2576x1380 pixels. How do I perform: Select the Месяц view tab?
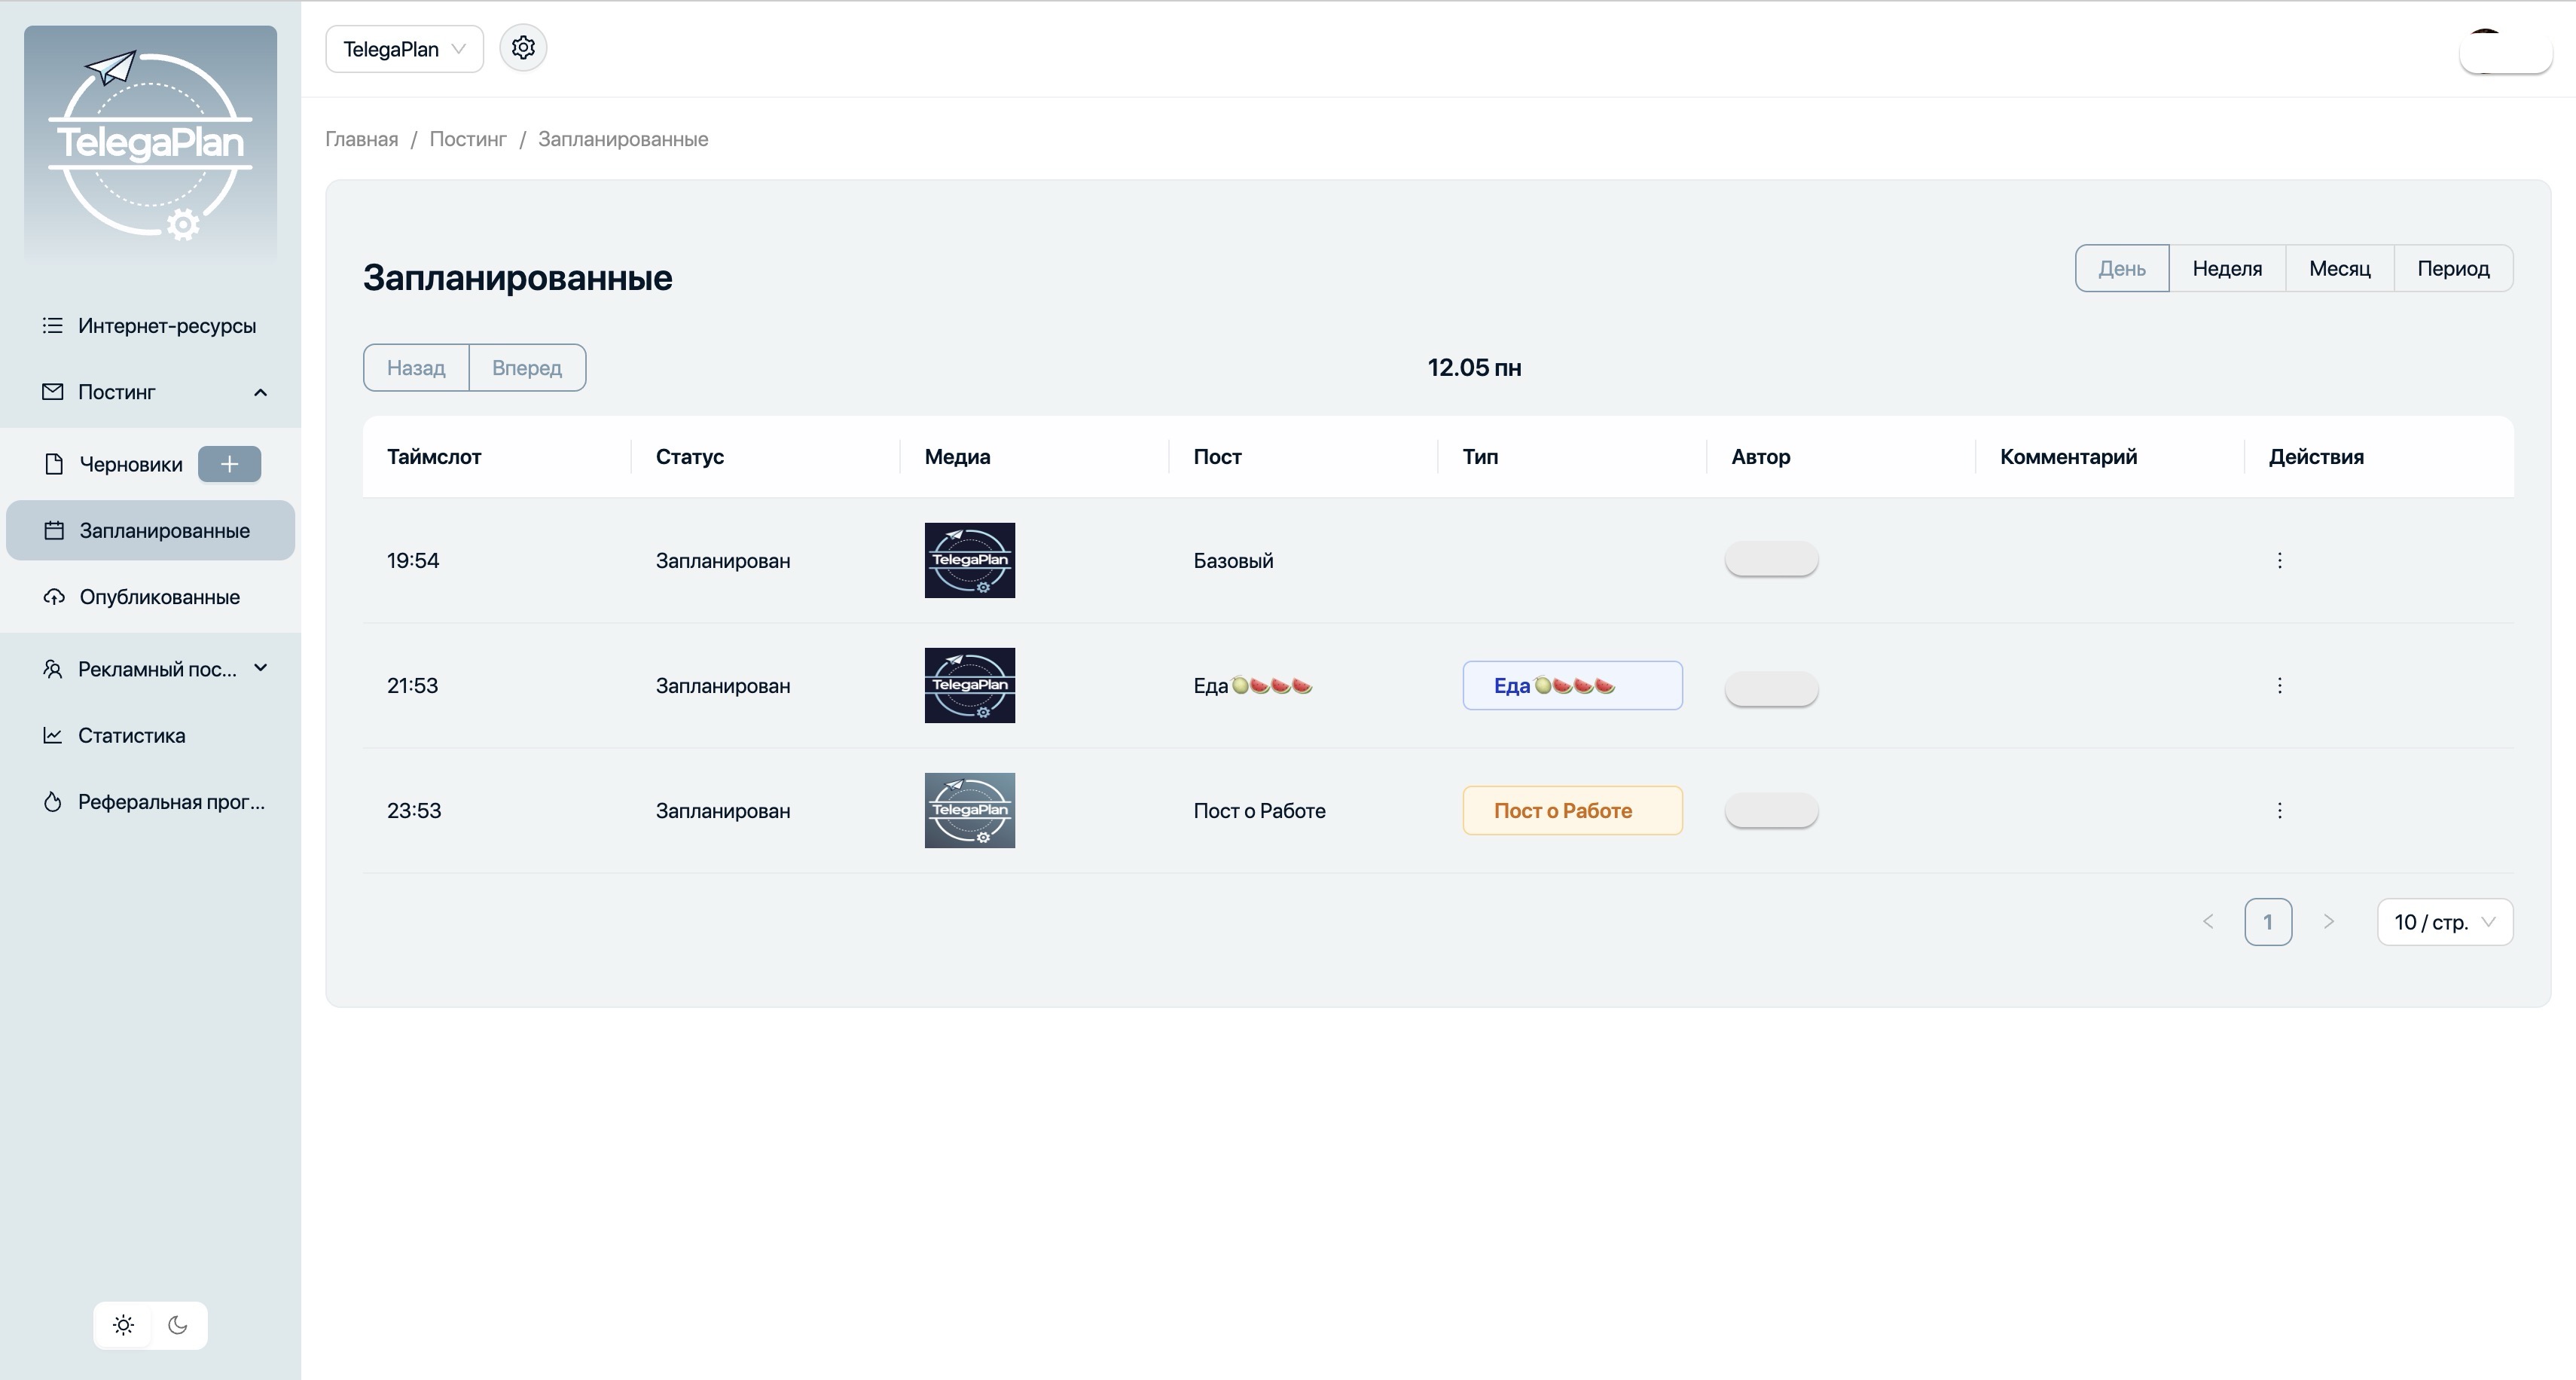[2340, 268]
